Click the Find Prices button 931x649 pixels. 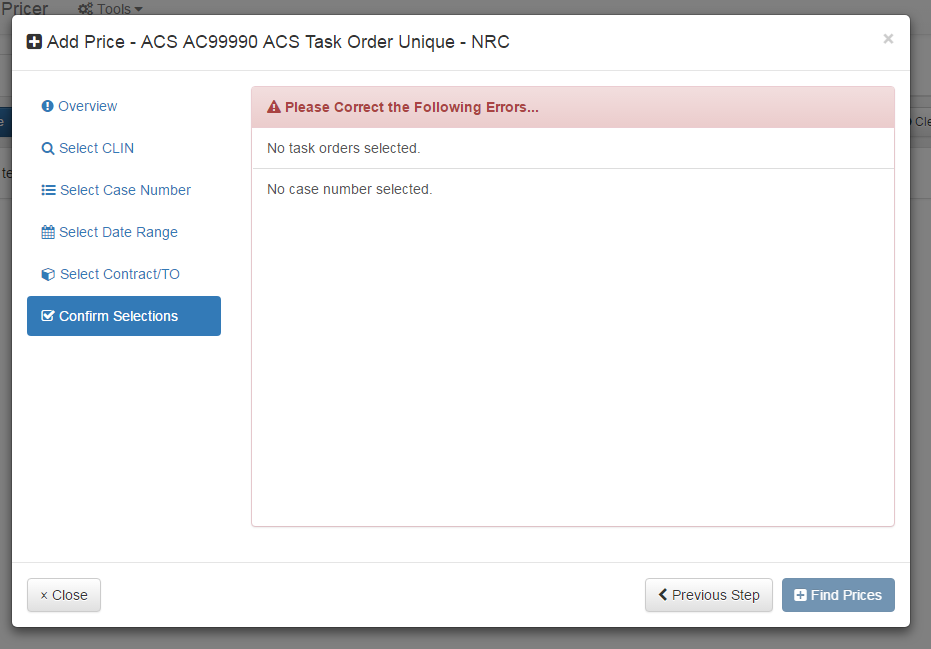click(x=838, y=595)
